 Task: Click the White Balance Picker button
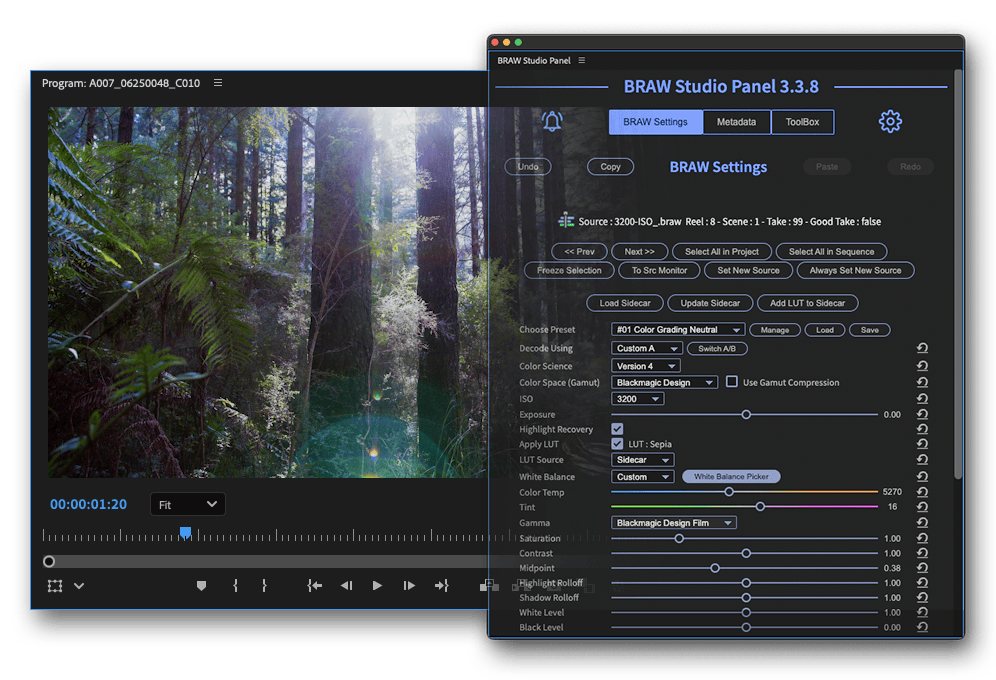(731, 477)
